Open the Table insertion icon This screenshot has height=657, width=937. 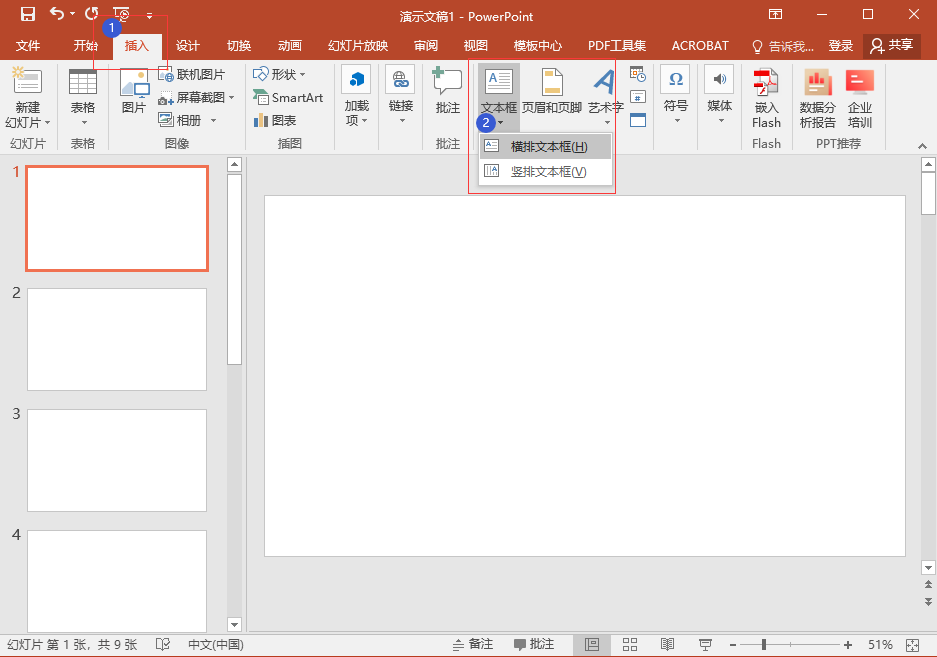pyautogui.click(x=82, y=82)
